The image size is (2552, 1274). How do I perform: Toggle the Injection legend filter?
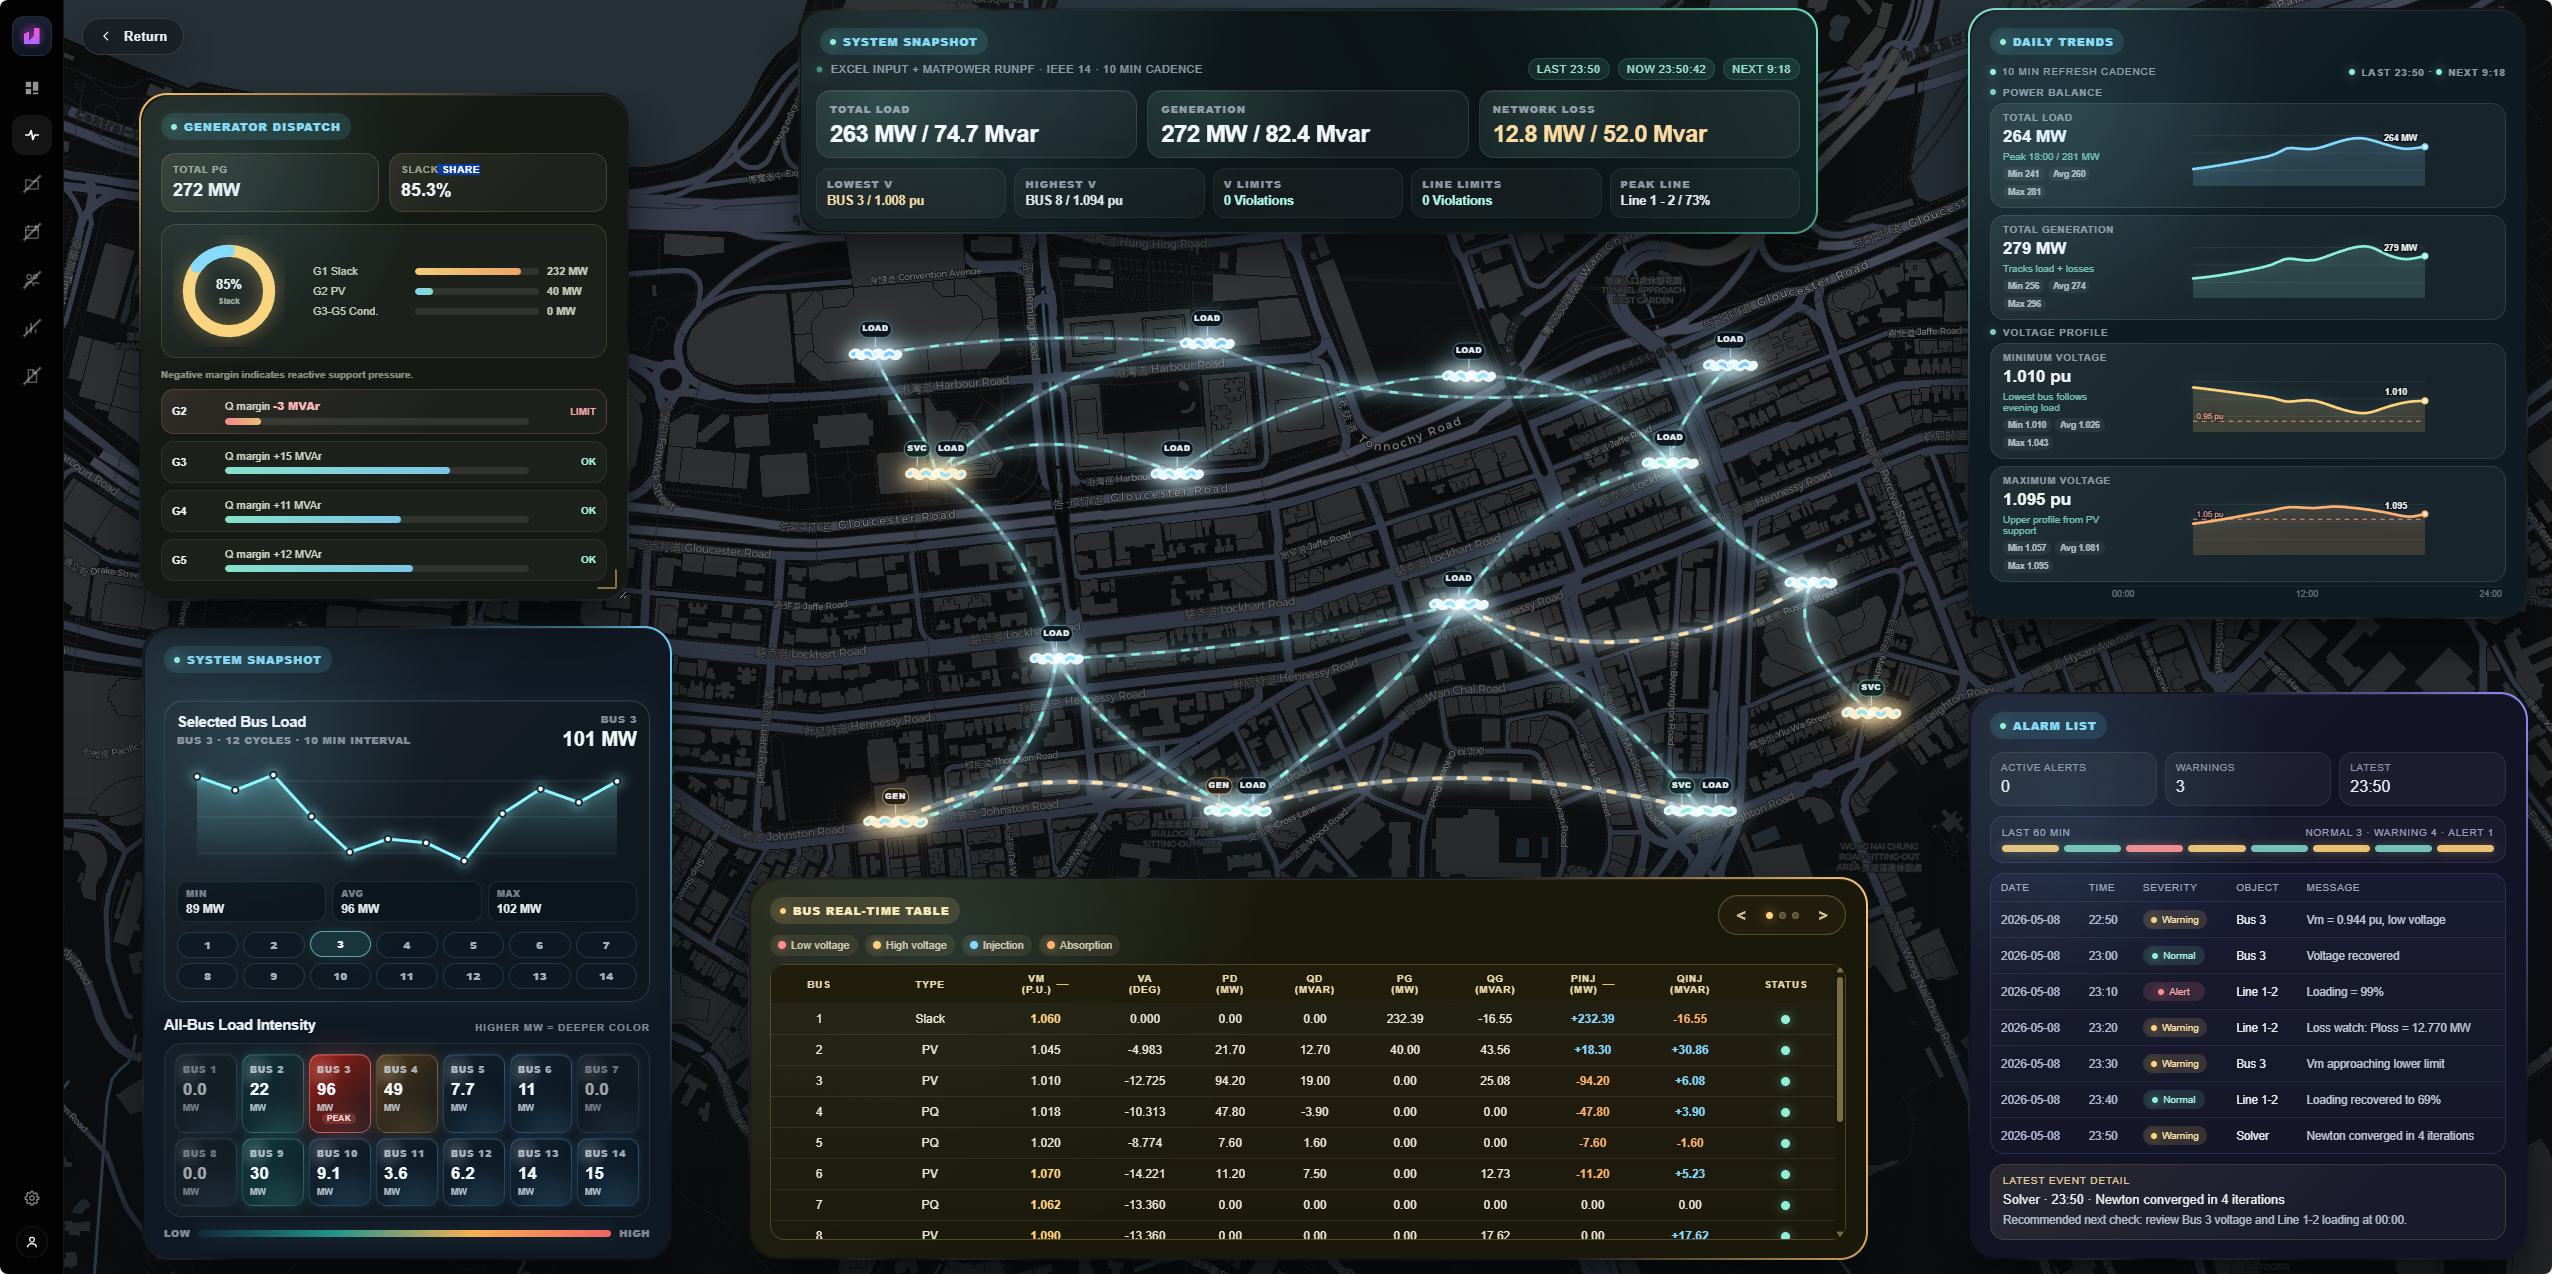pos(996,945)
